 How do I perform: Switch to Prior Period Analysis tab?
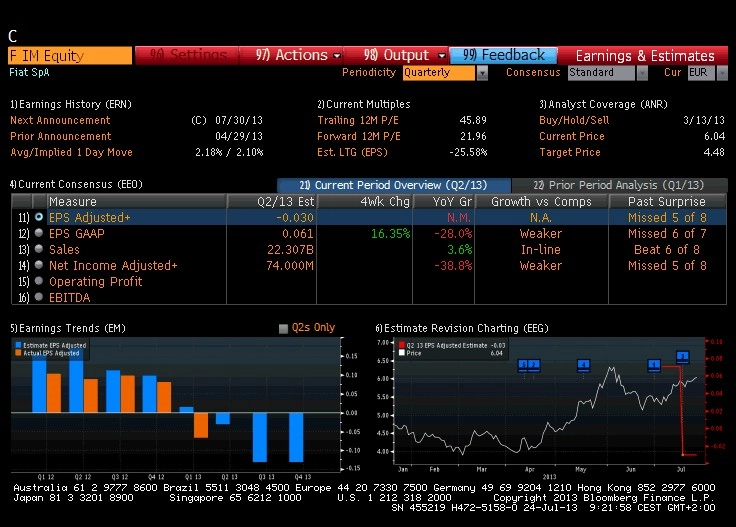619,185
